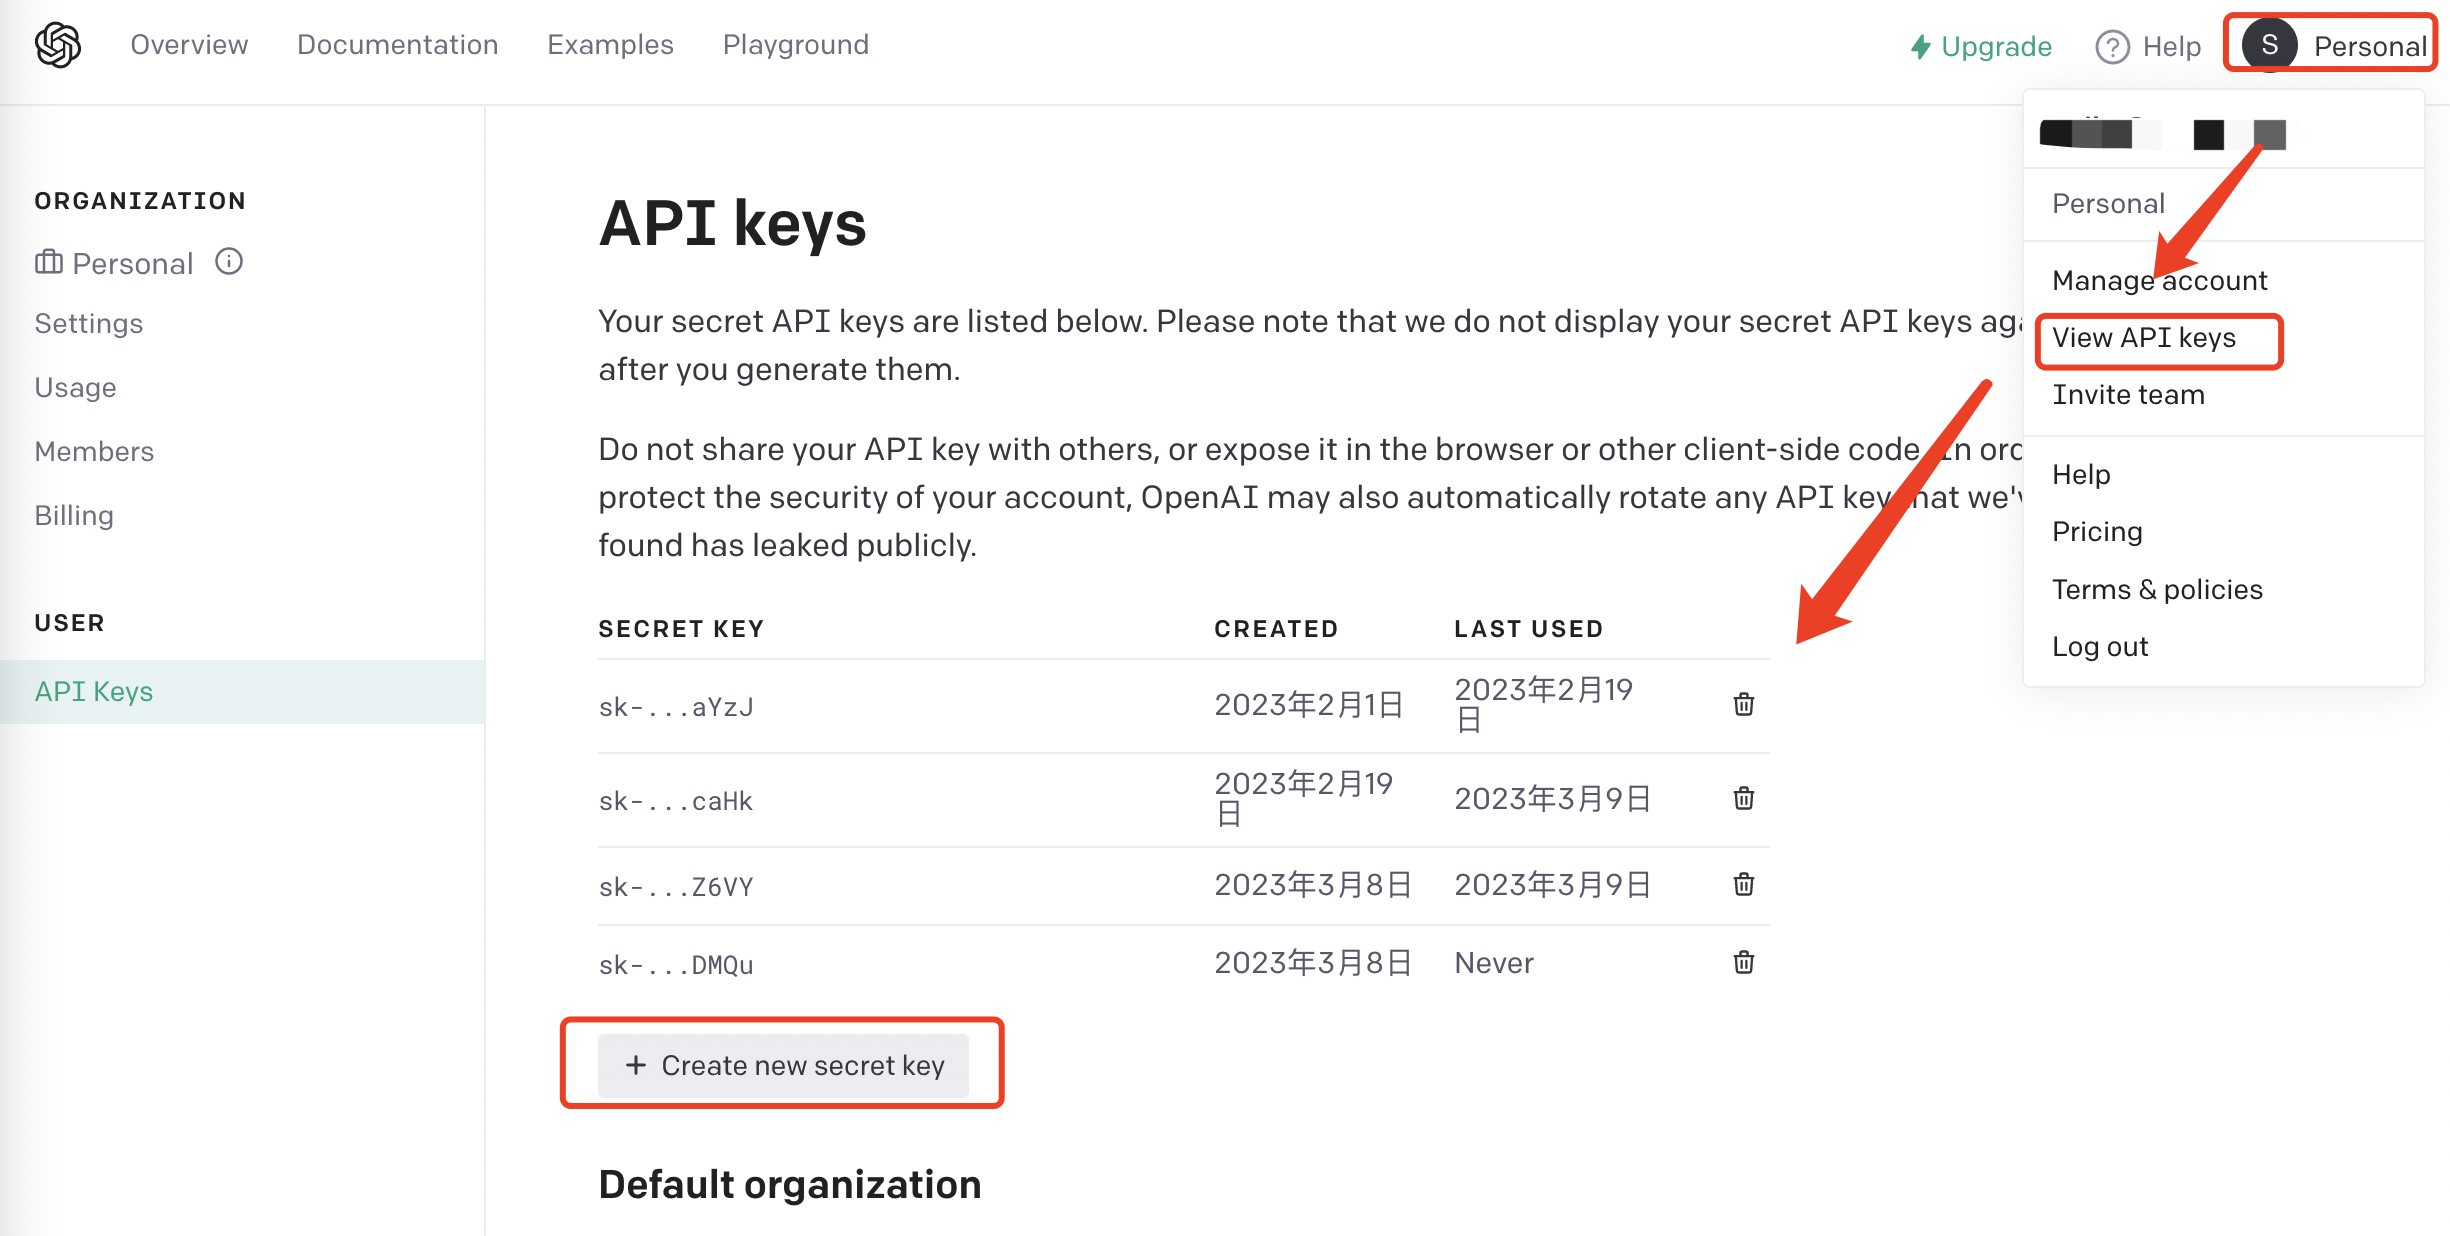2450x1236 pixels.
Task: Open Usage from the sidebar
Action: click(x=75, y=387)
